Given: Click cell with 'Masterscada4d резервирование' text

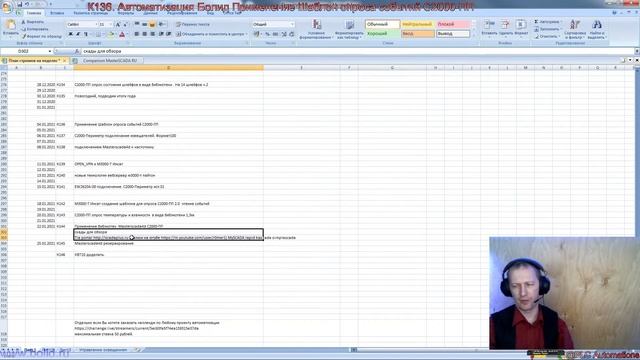Looking at the screenshot, I should pos(168,243).
